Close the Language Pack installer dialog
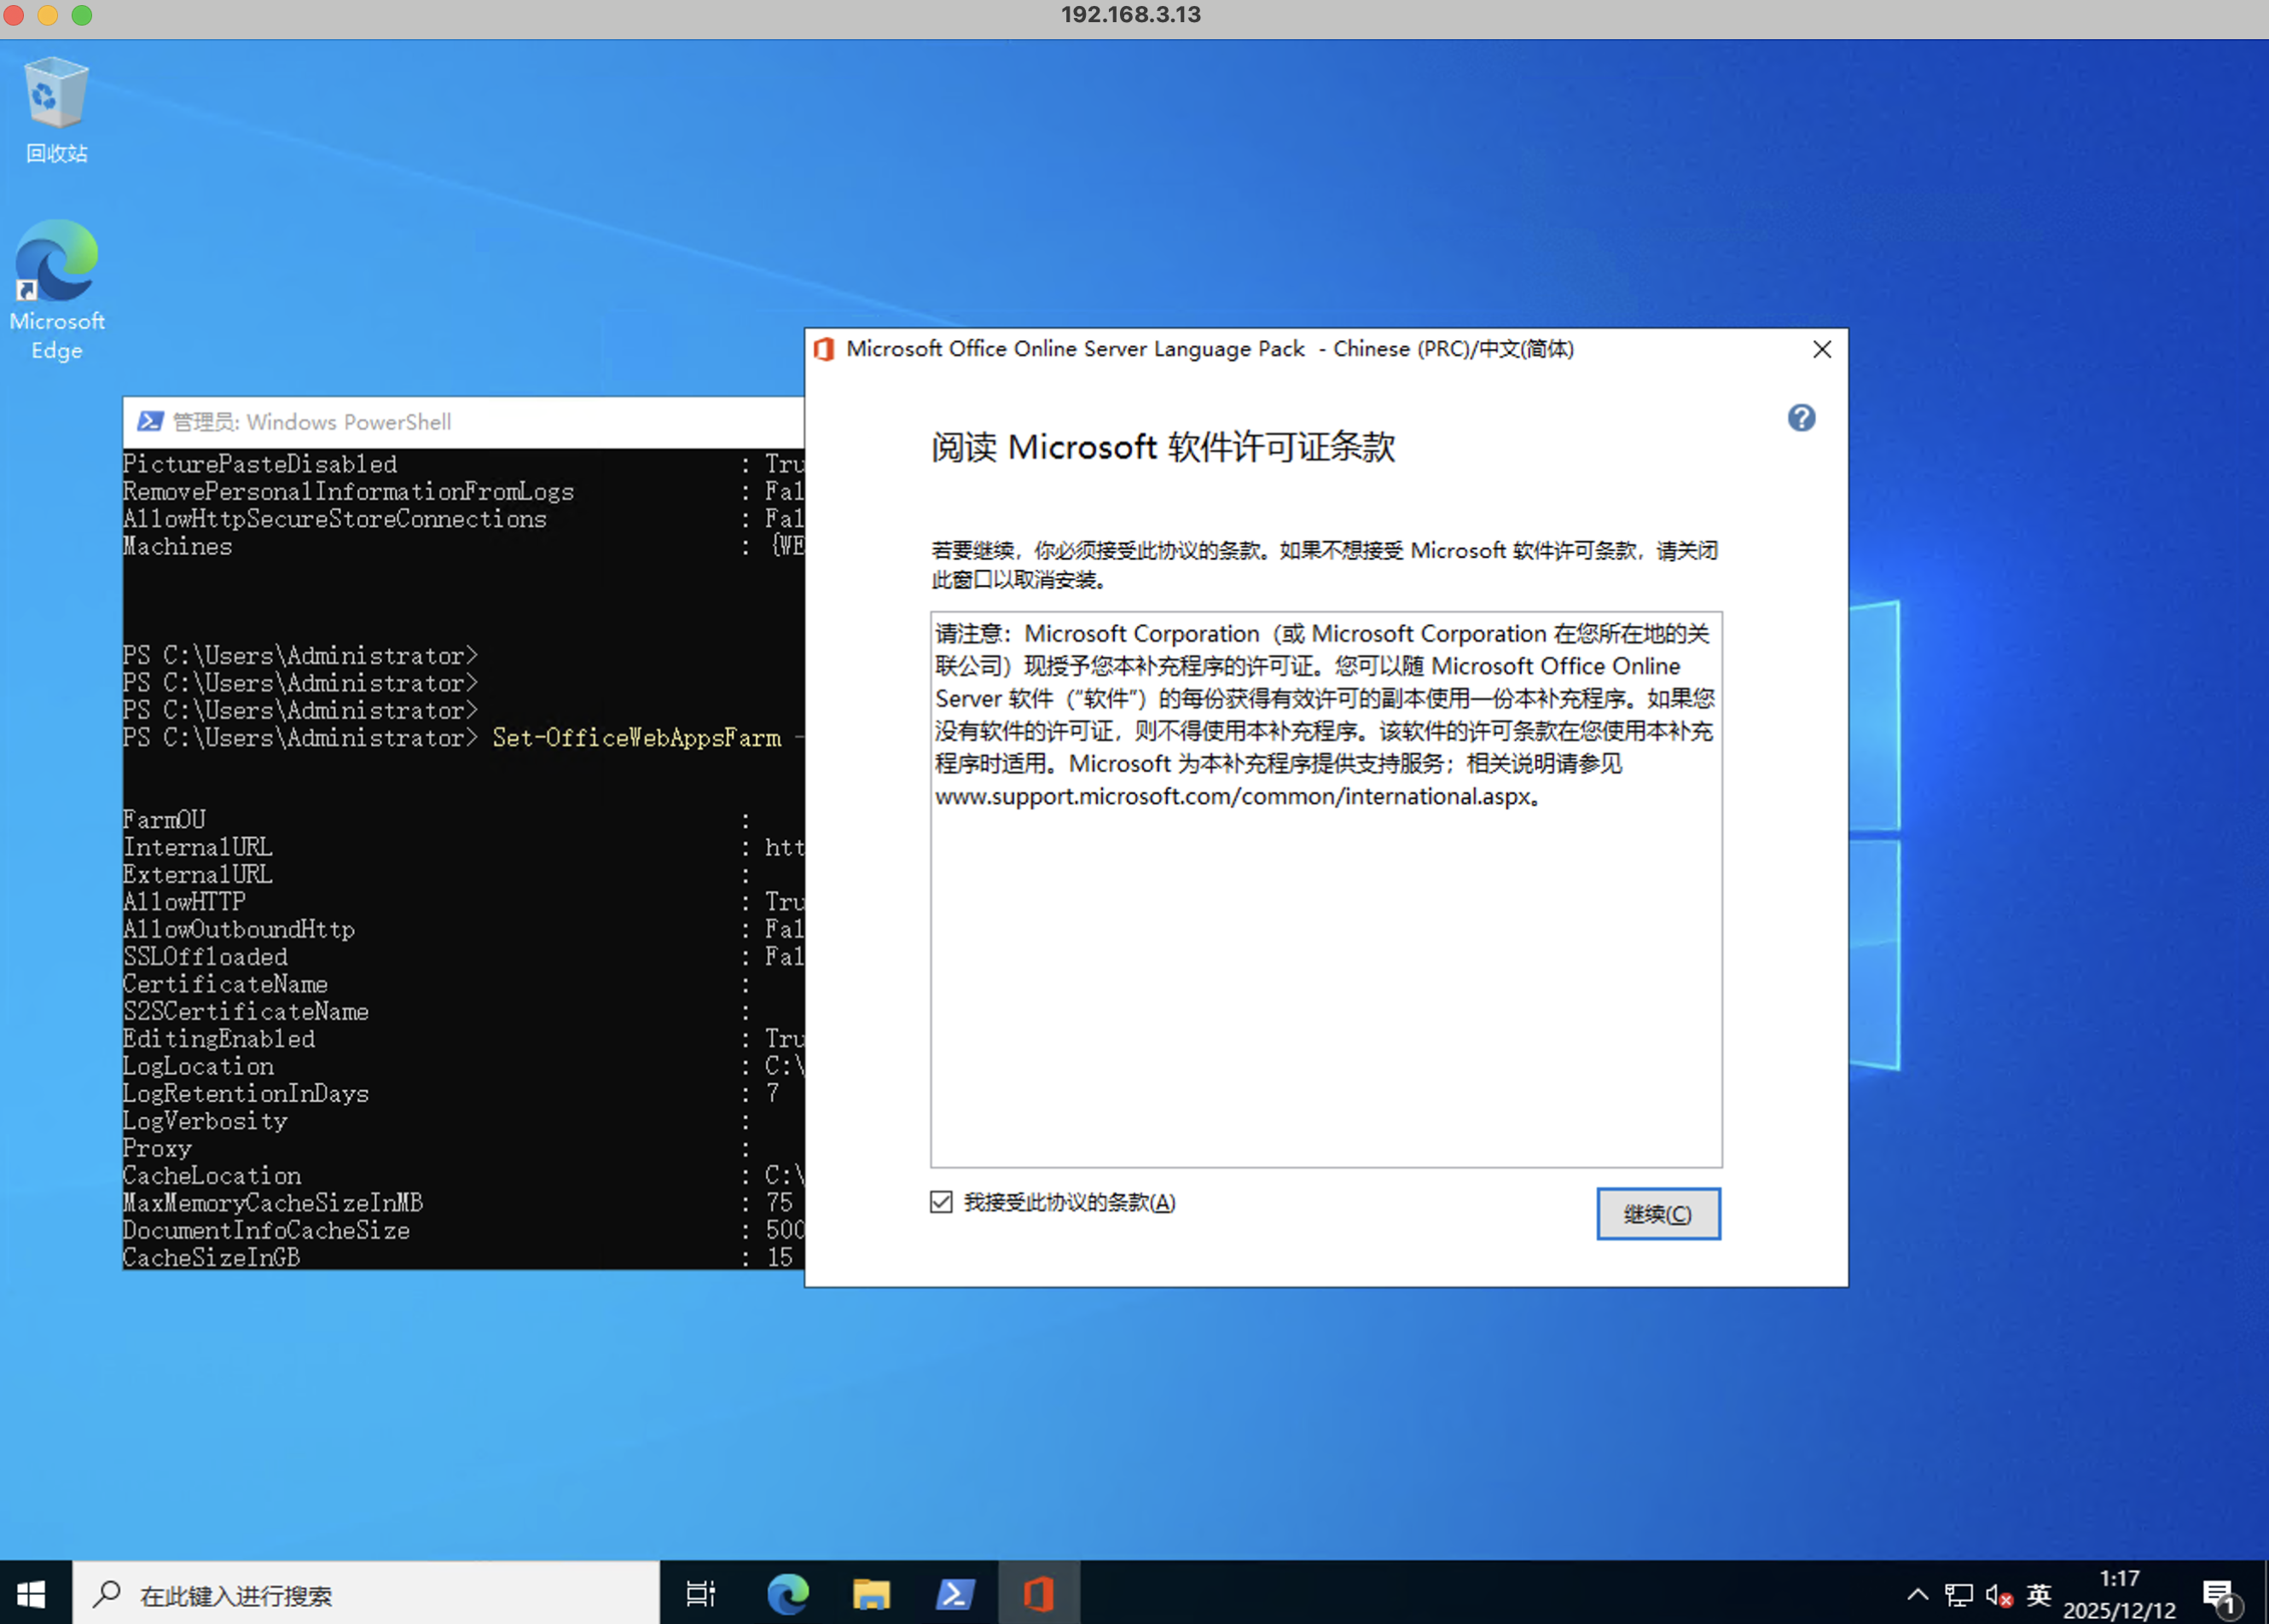Viewport: 2269px width, 1624px height. click(x=1821, y=349)
